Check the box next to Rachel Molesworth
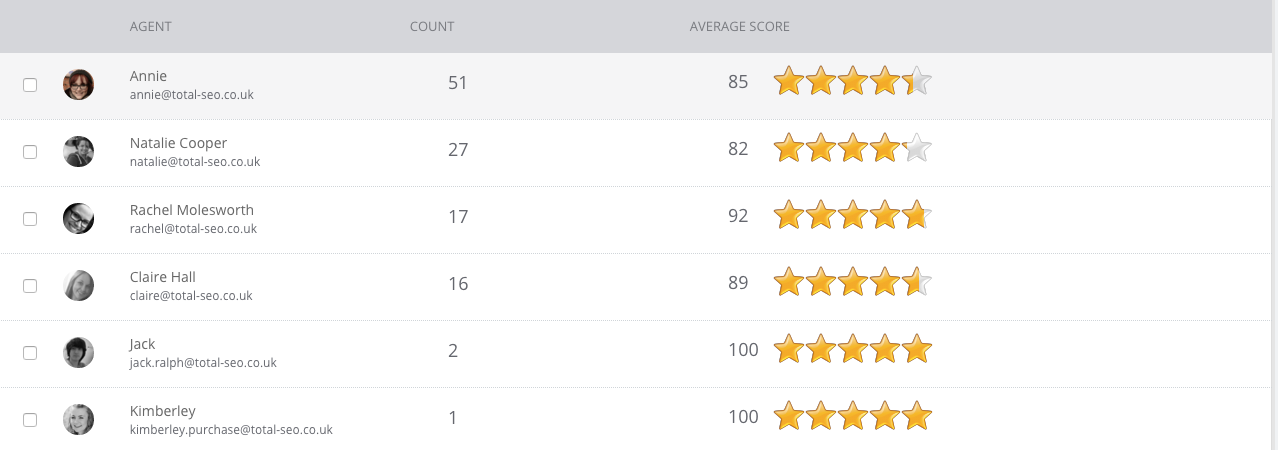 [30, 219]
